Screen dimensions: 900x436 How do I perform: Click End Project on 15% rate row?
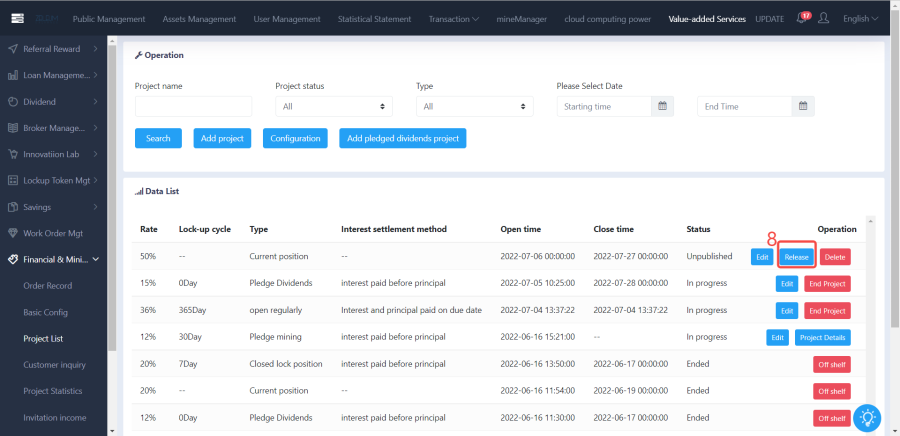(x=827, y=283)
